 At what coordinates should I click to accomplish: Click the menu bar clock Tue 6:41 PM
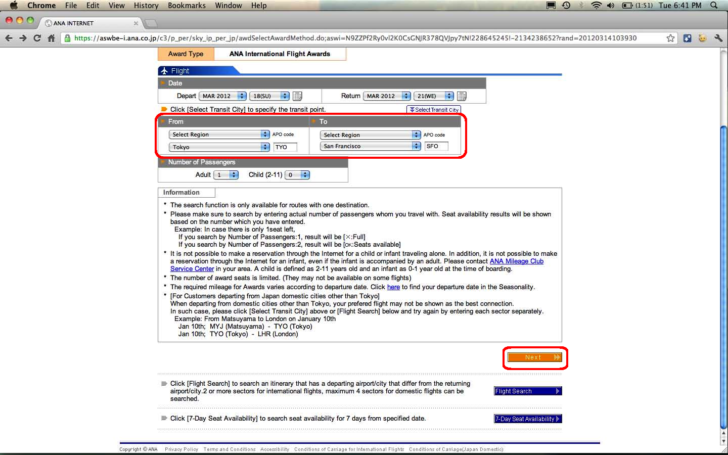[680, 5]
